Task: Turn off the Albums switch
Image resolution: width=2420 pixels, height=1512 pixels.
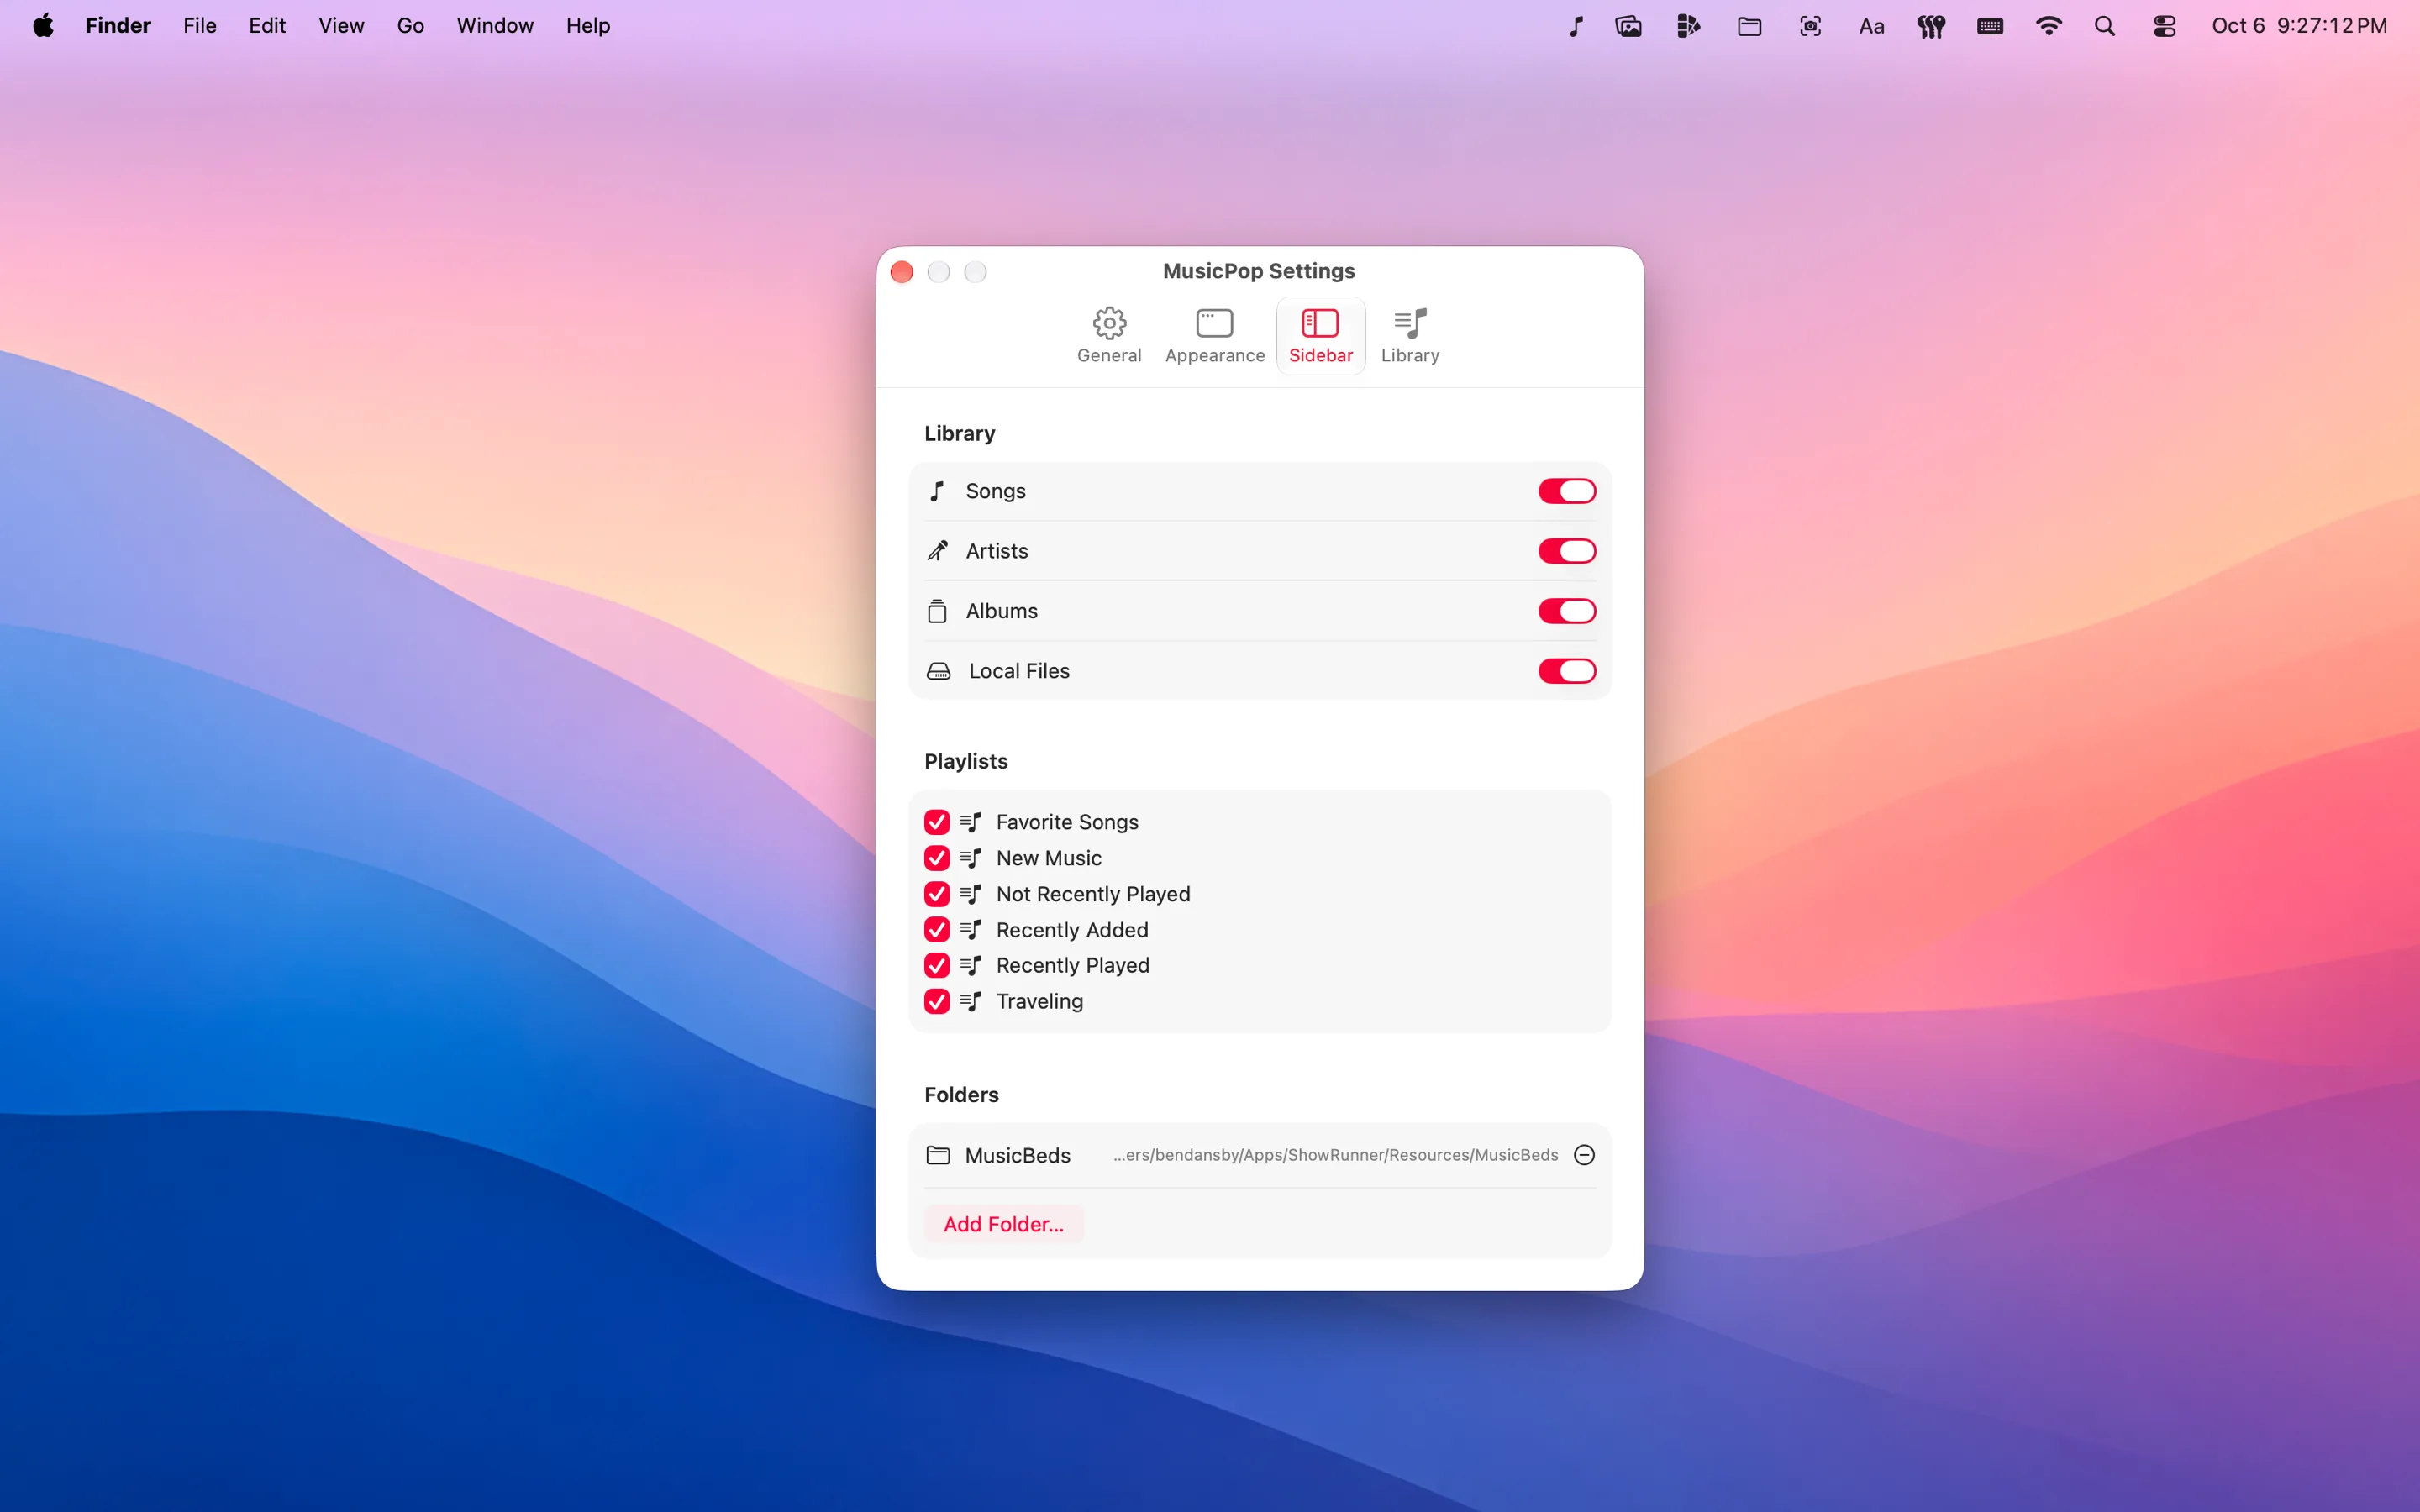Action: point(1566,611)
